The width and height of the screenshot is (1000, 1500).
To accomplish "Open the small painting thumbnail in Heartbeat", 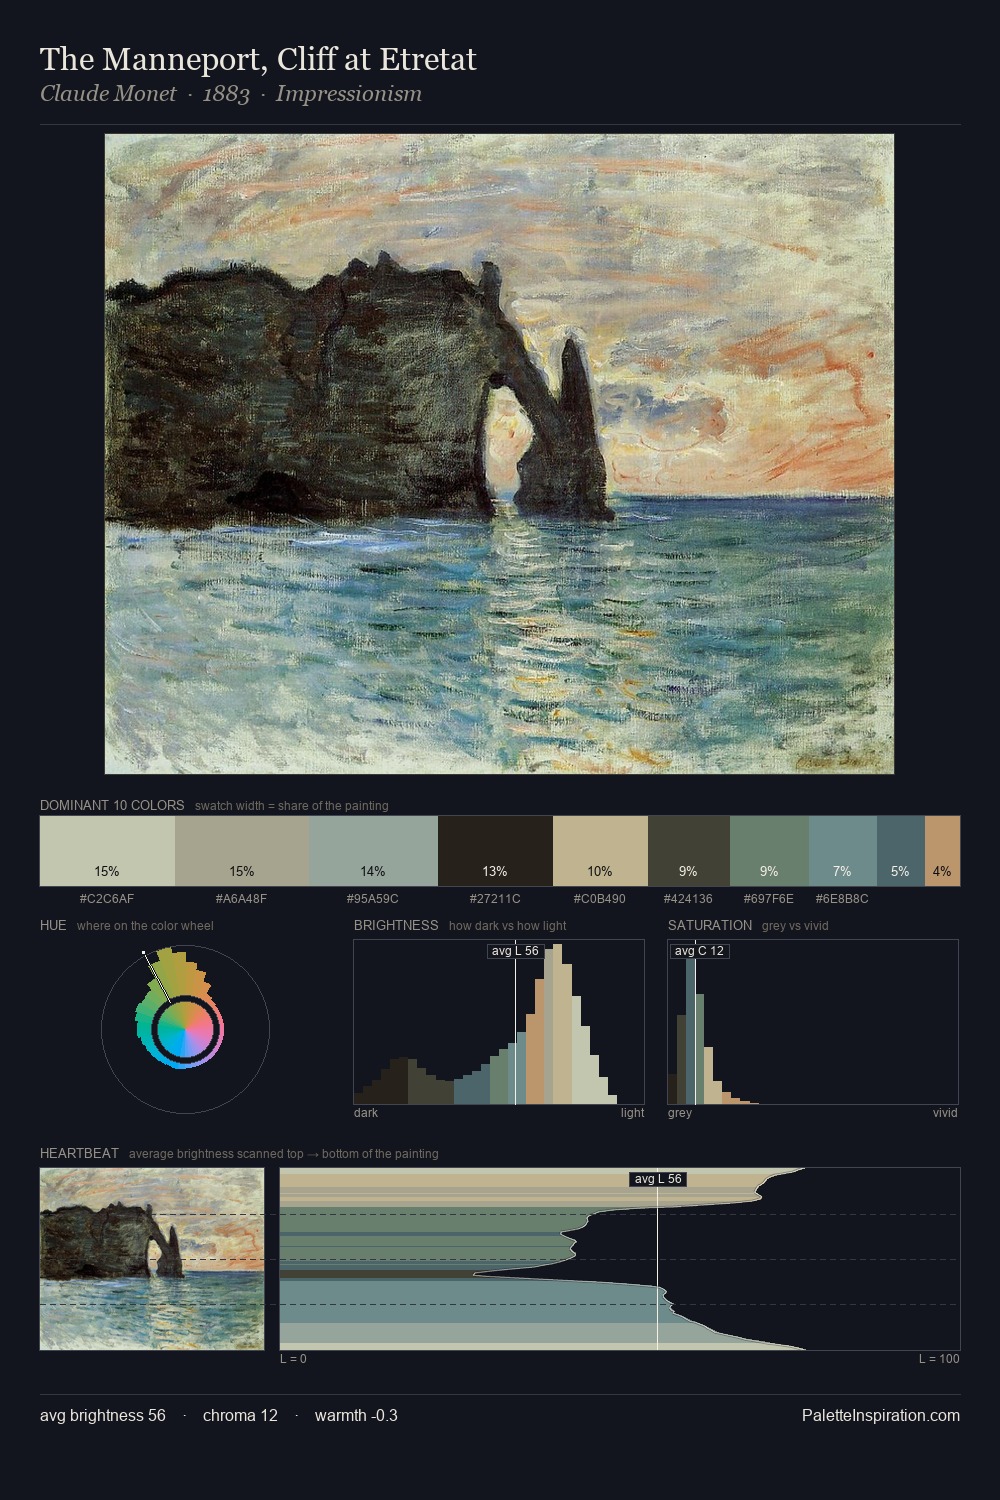I will click(x=152, y=1259).
